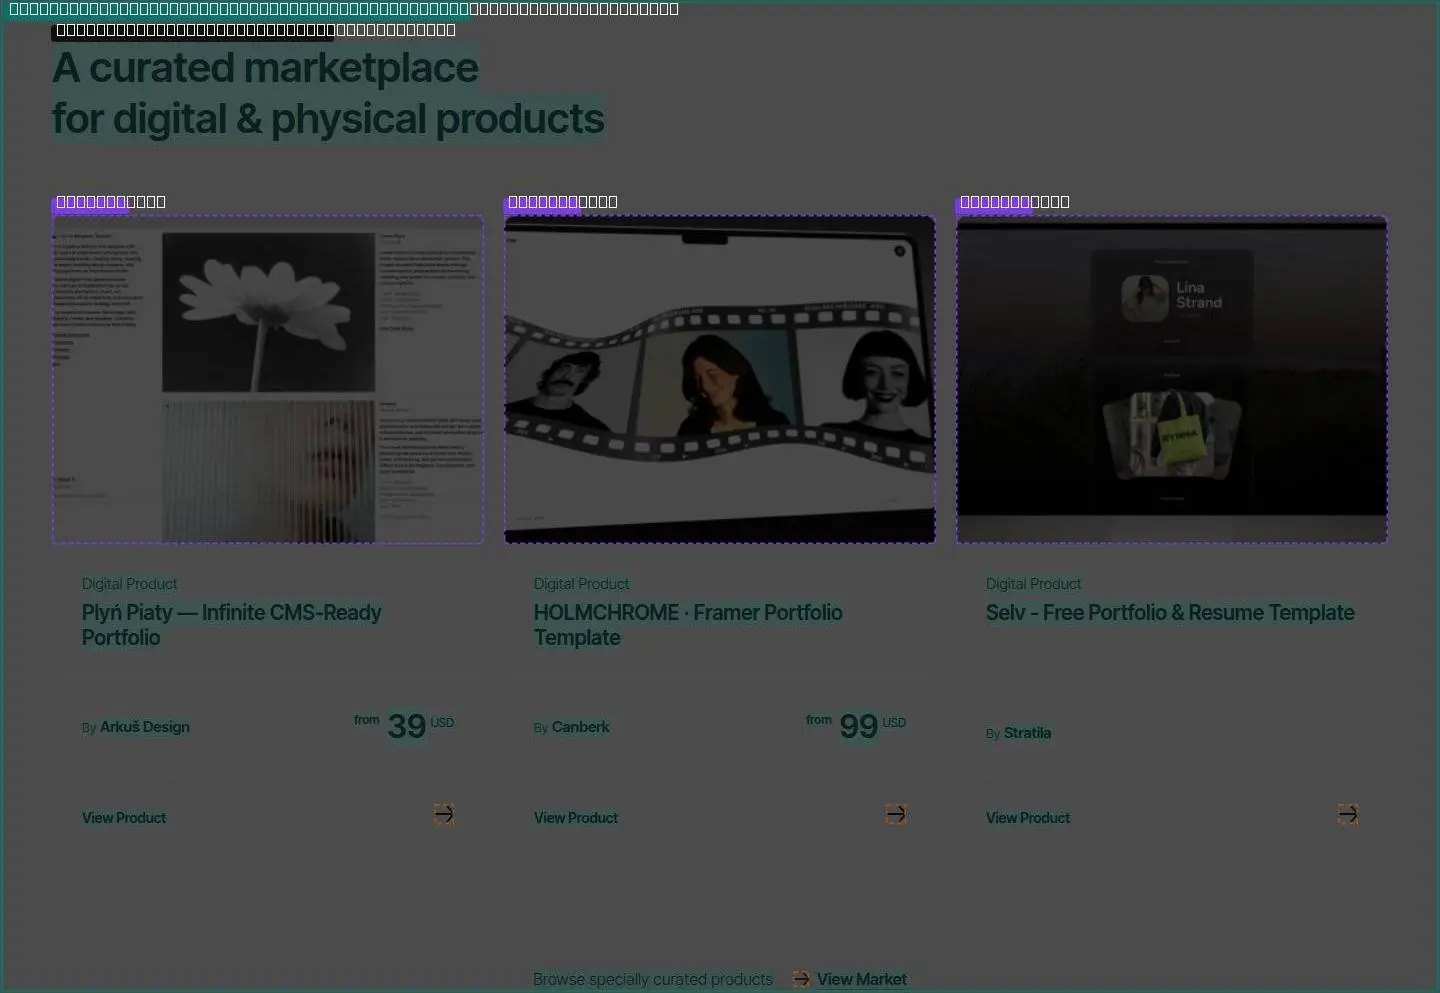
Task: Click the 'A curated marketplace' heading
Action: pos(328,93)
